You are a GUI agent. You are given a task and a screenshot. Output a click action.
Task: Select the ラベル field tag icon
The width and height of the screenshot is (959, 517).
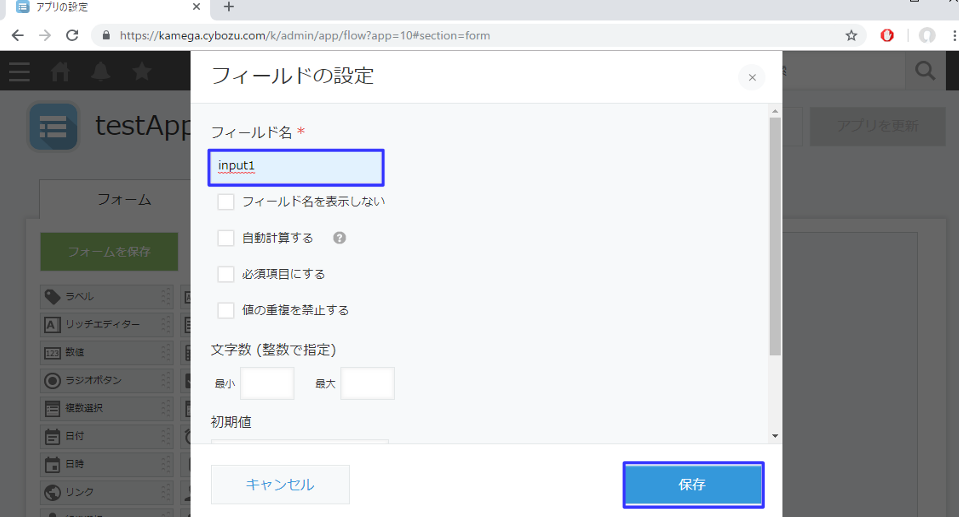point(53,297)
